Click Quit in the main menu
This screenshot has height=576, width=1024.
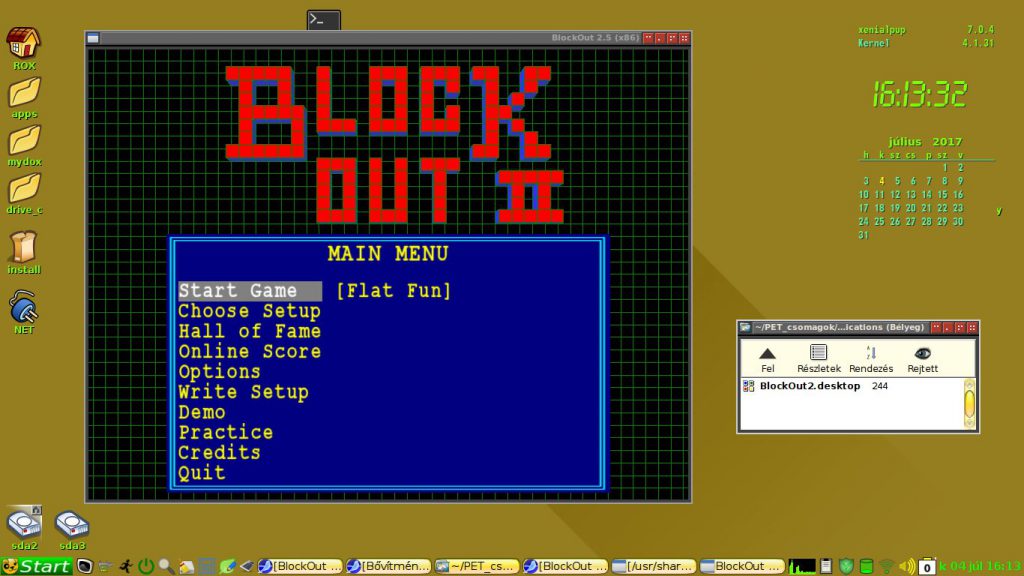[x=201, y=473]
